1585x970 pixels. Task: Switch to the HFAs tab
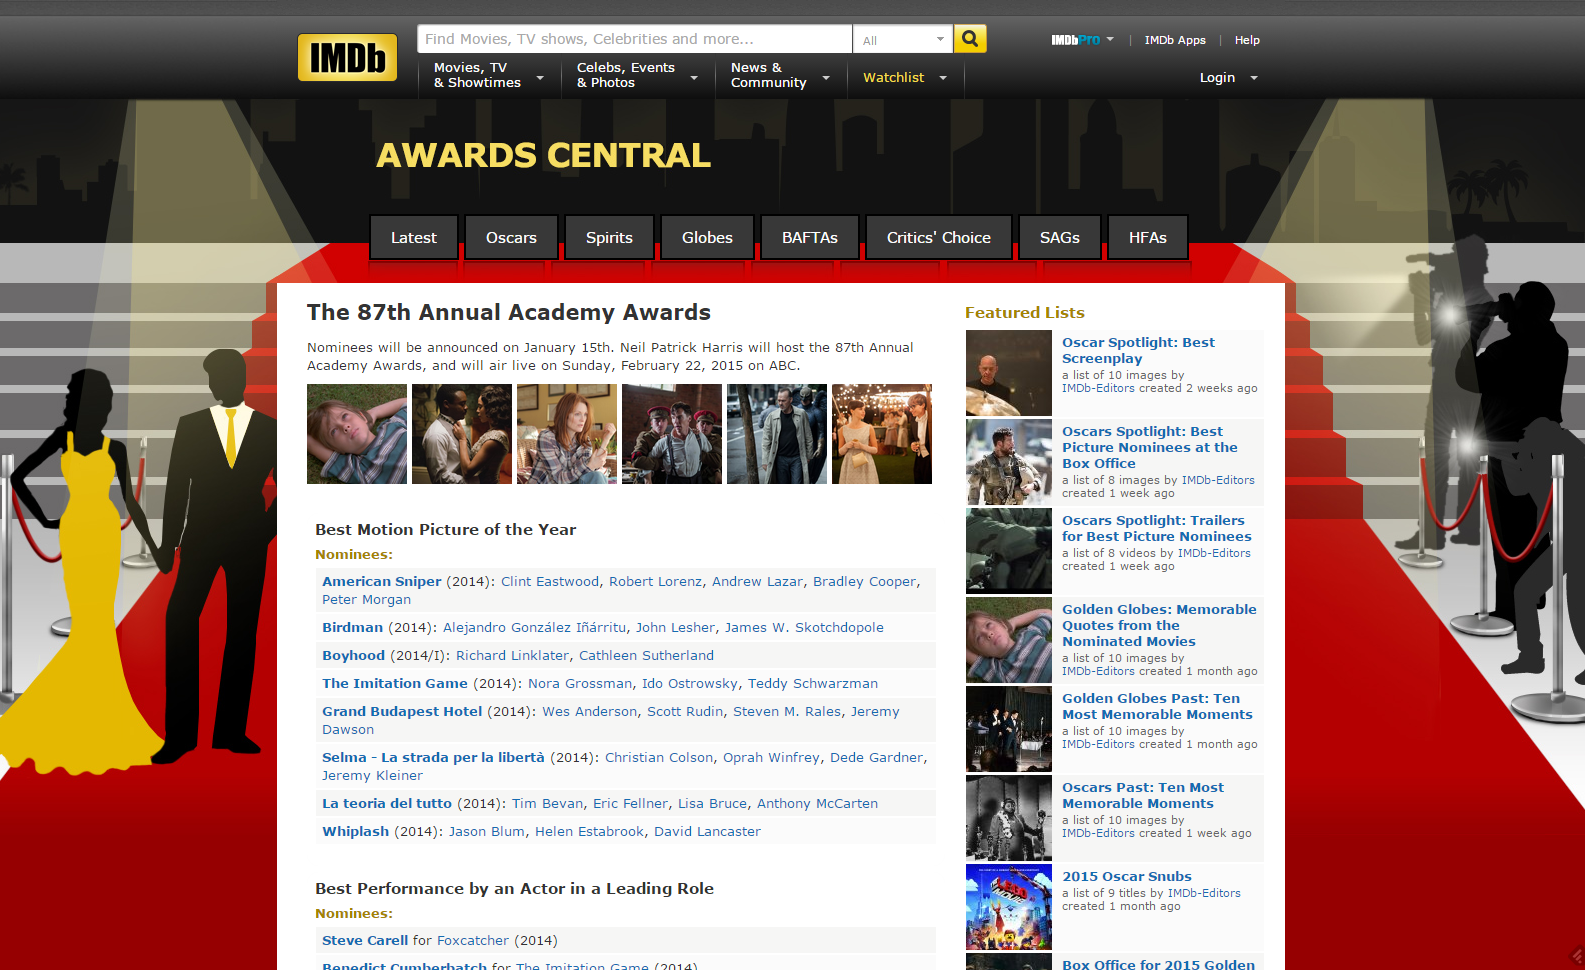point(1148,238)
